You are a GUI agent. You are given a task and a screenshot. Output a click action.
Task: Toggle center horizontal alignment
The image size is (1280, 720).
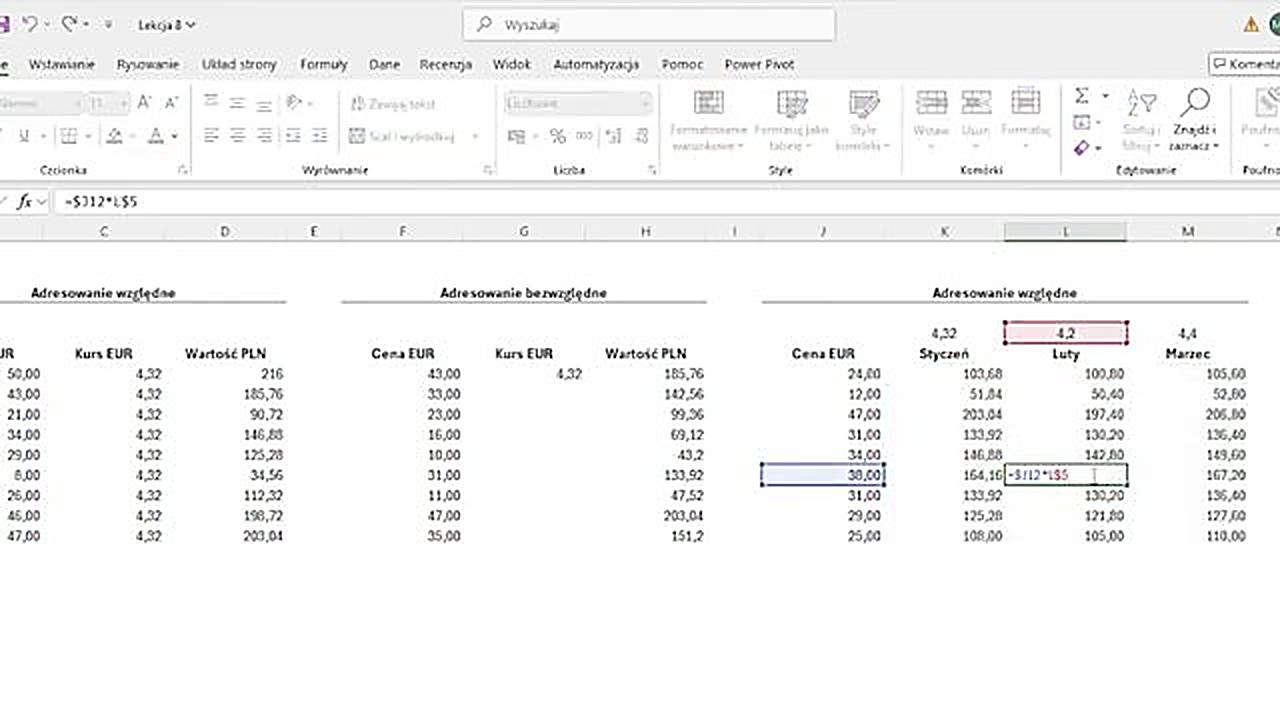[x=238, y=136]
